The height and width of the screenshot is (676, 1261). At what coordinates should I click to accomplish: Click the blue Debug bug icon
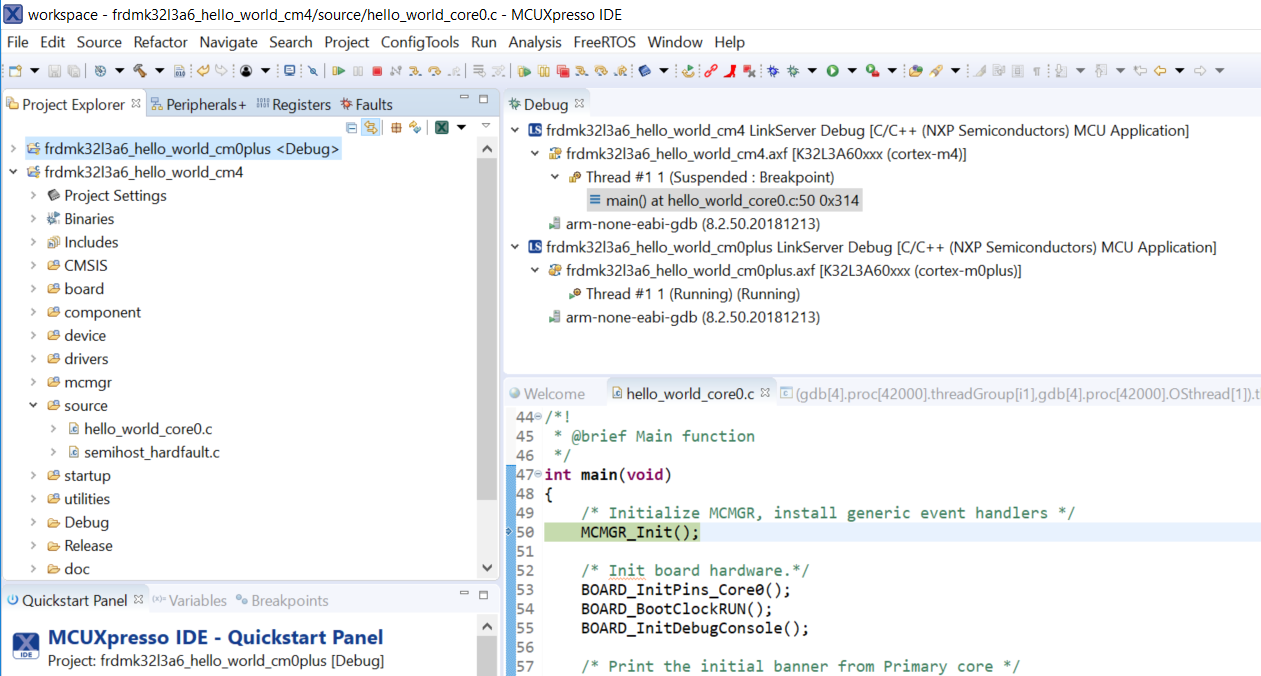coord(773,71)
